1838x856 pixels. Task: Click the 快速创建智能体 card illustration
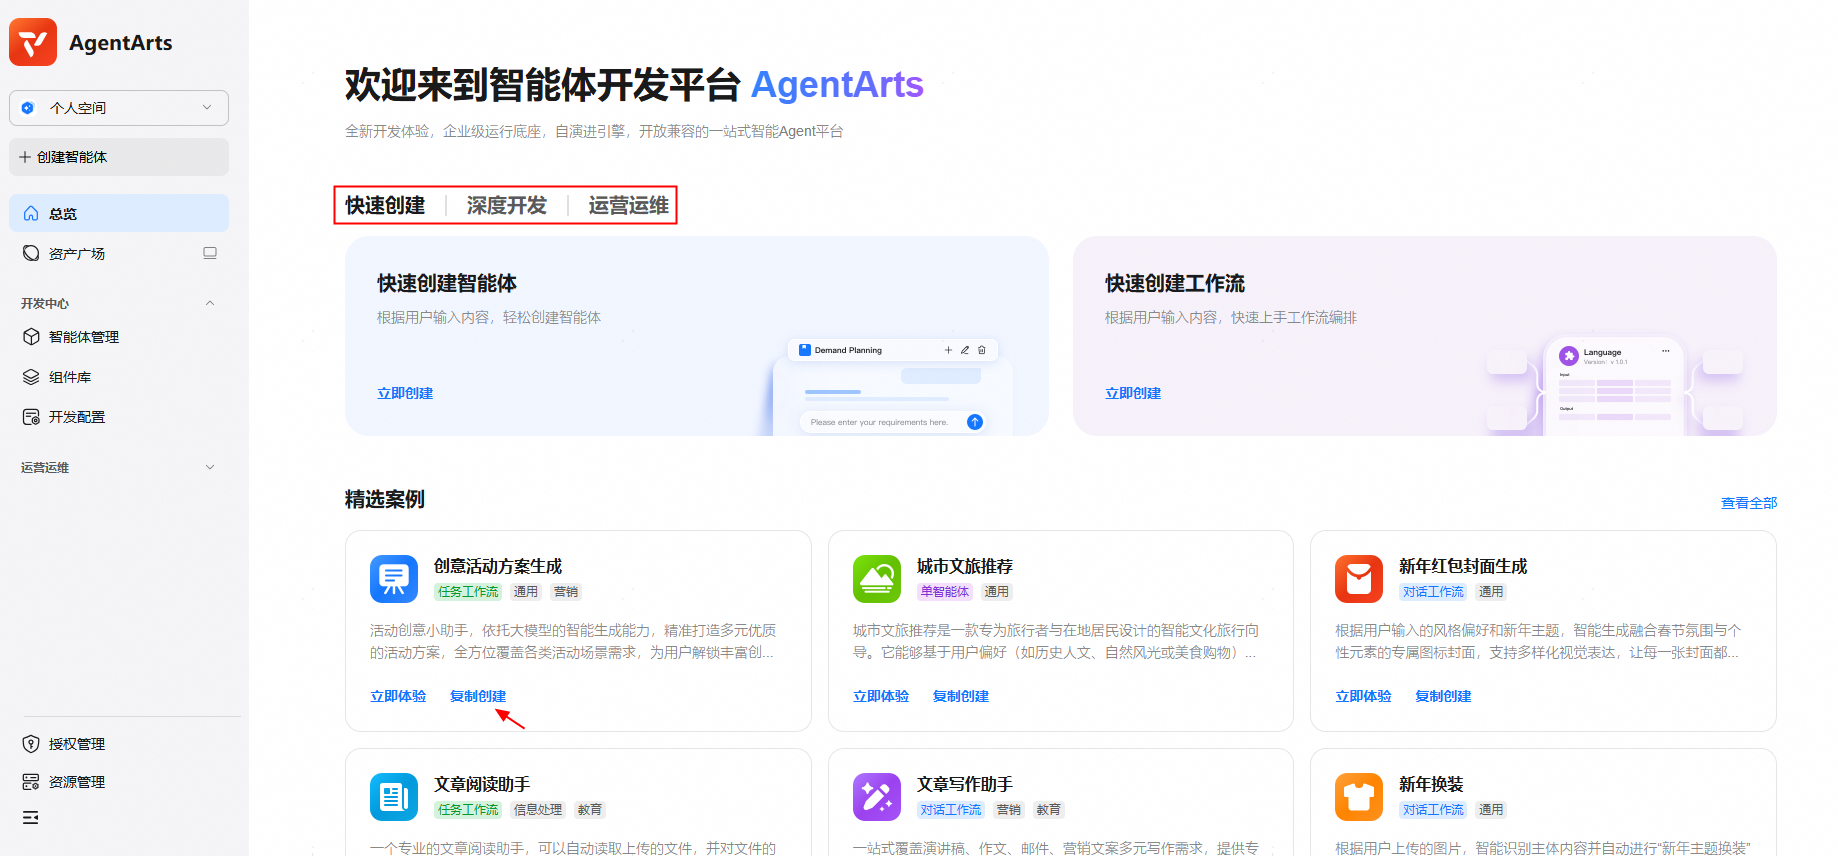pyautogui.click(x=893, y=386)
